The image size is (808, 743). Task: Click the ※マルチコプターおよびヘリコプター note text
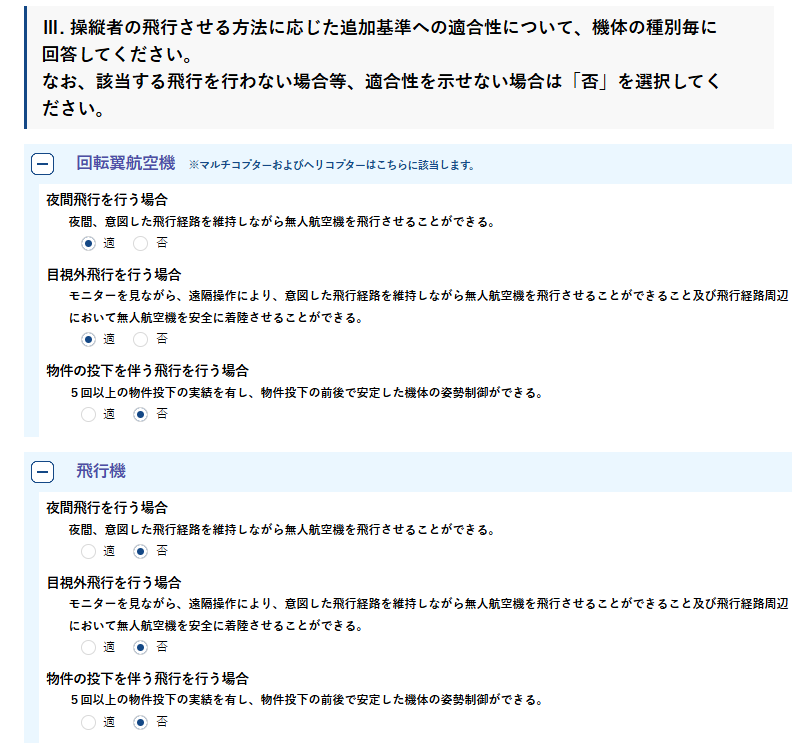[331, 165]
